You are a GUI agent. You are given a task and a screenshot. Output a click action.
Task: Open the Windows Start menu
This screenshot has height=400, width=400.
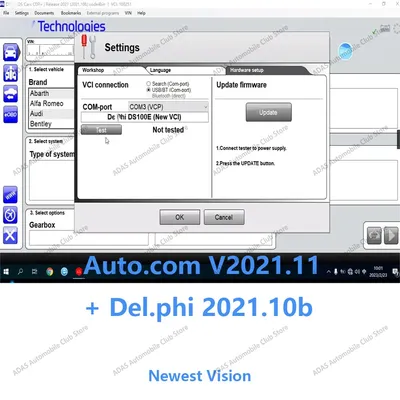point(6,272)
